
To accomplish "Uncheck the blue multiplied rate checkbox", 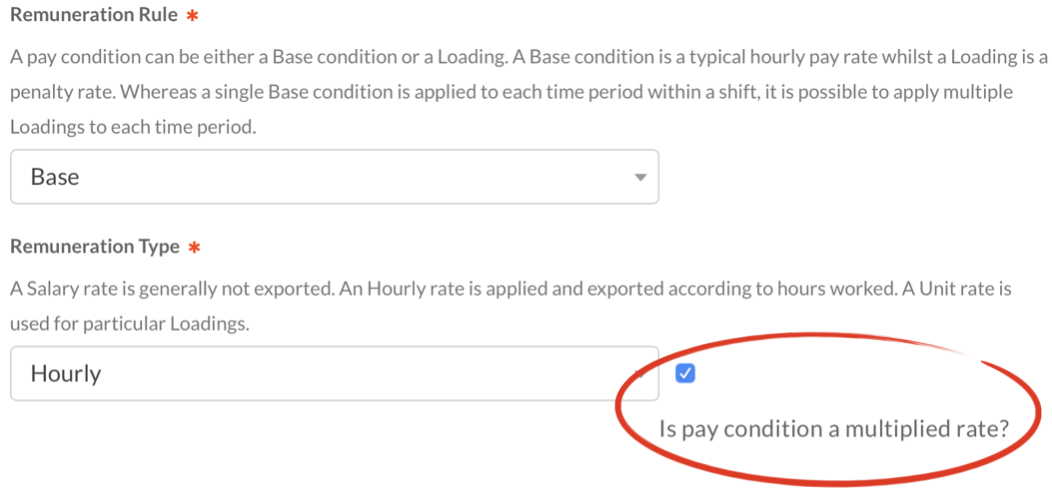I will coord(685,374).
